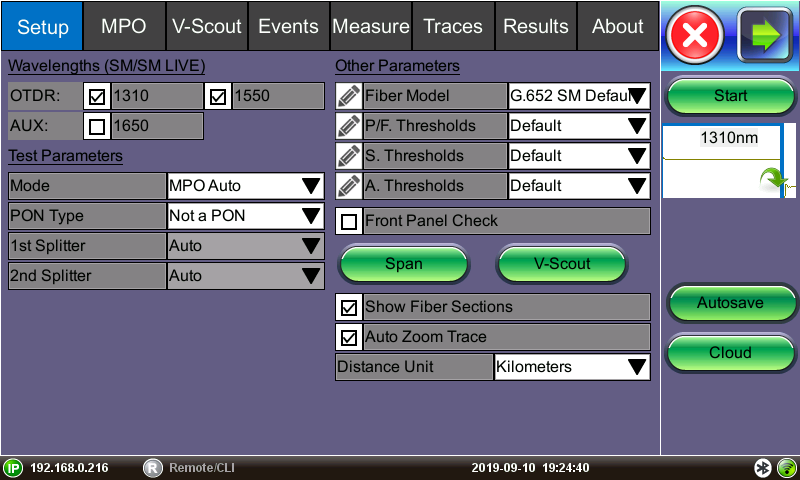
Task: Click pencil icon beside A. Thresholds
Action: click(x=349, y=186)
